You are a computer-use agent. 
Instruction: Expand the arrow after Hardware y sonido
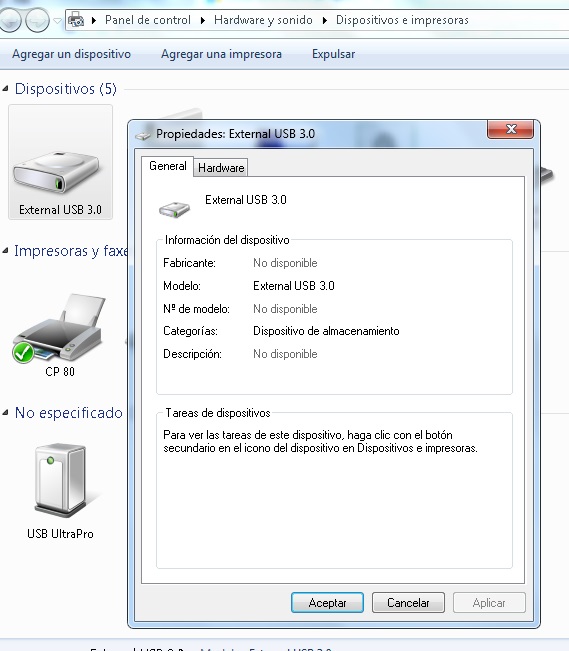coord(325,20)
